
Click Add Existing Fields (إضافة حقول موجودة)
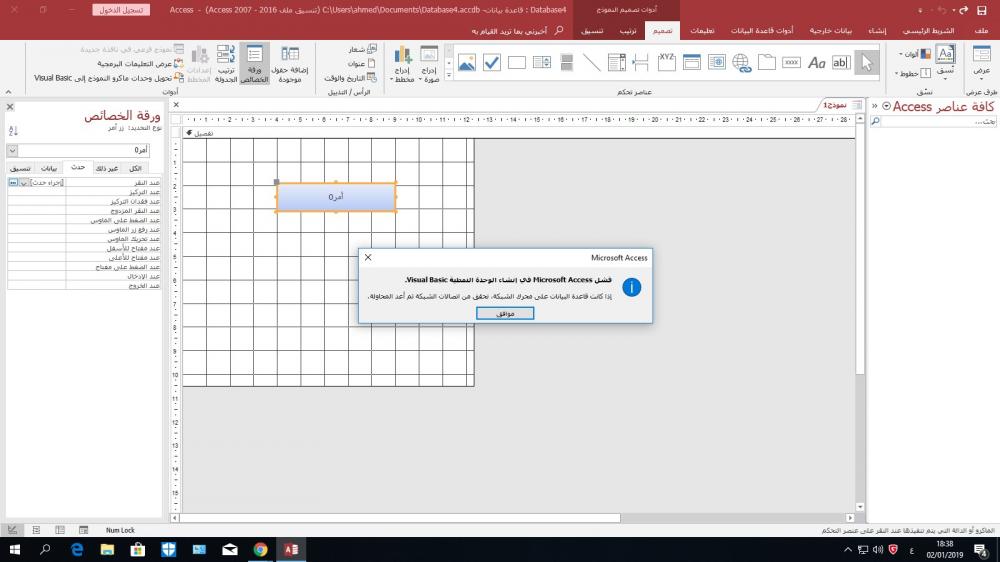290,64
